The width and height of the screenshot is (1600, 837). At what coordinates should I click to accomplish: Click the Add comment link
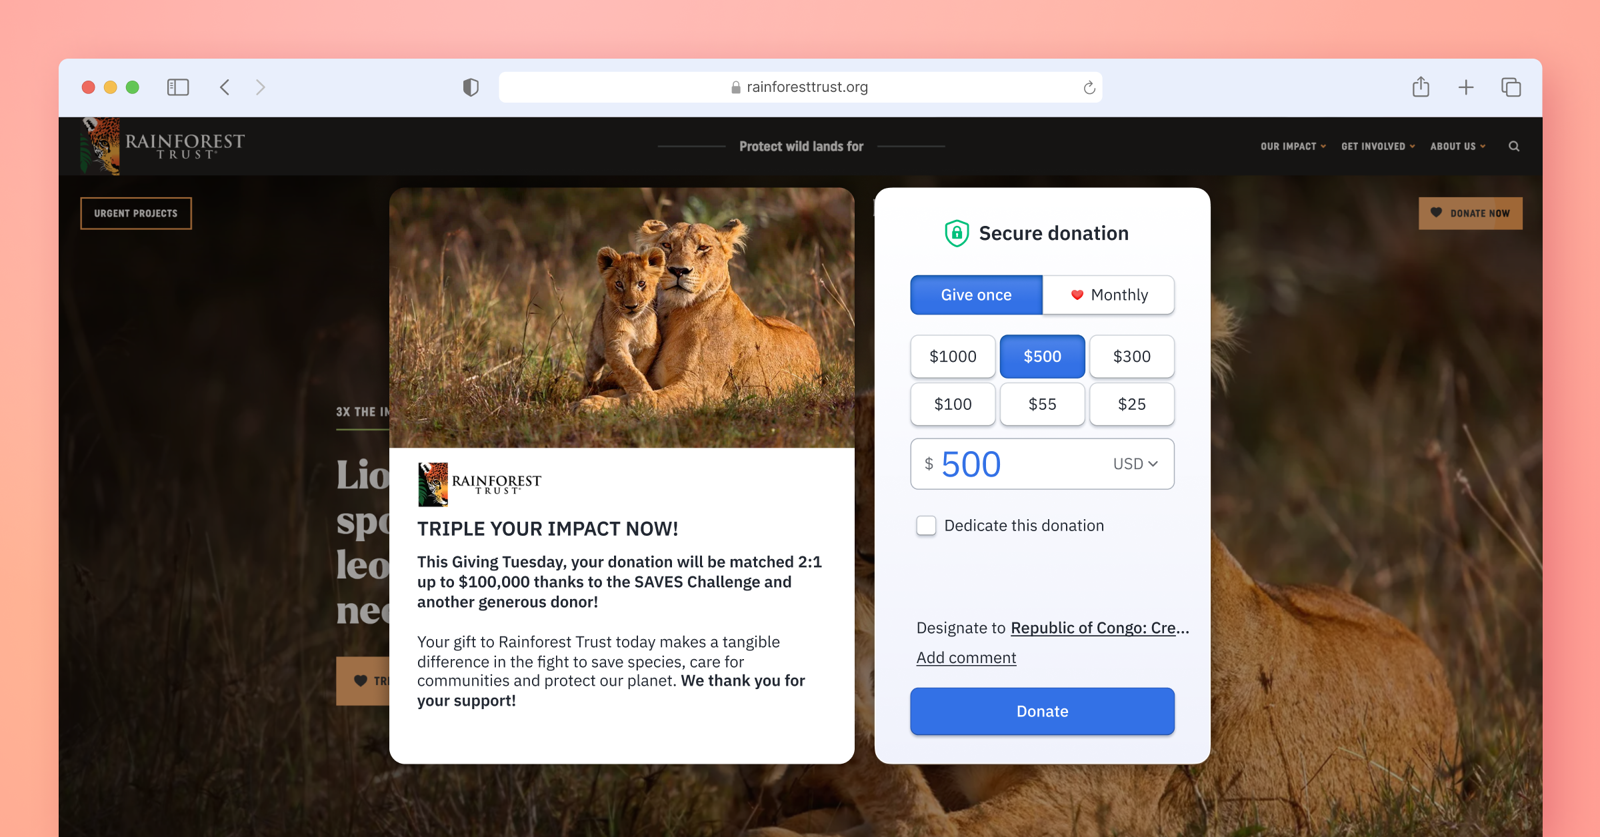pyautogui.click(x=966, y=657)
